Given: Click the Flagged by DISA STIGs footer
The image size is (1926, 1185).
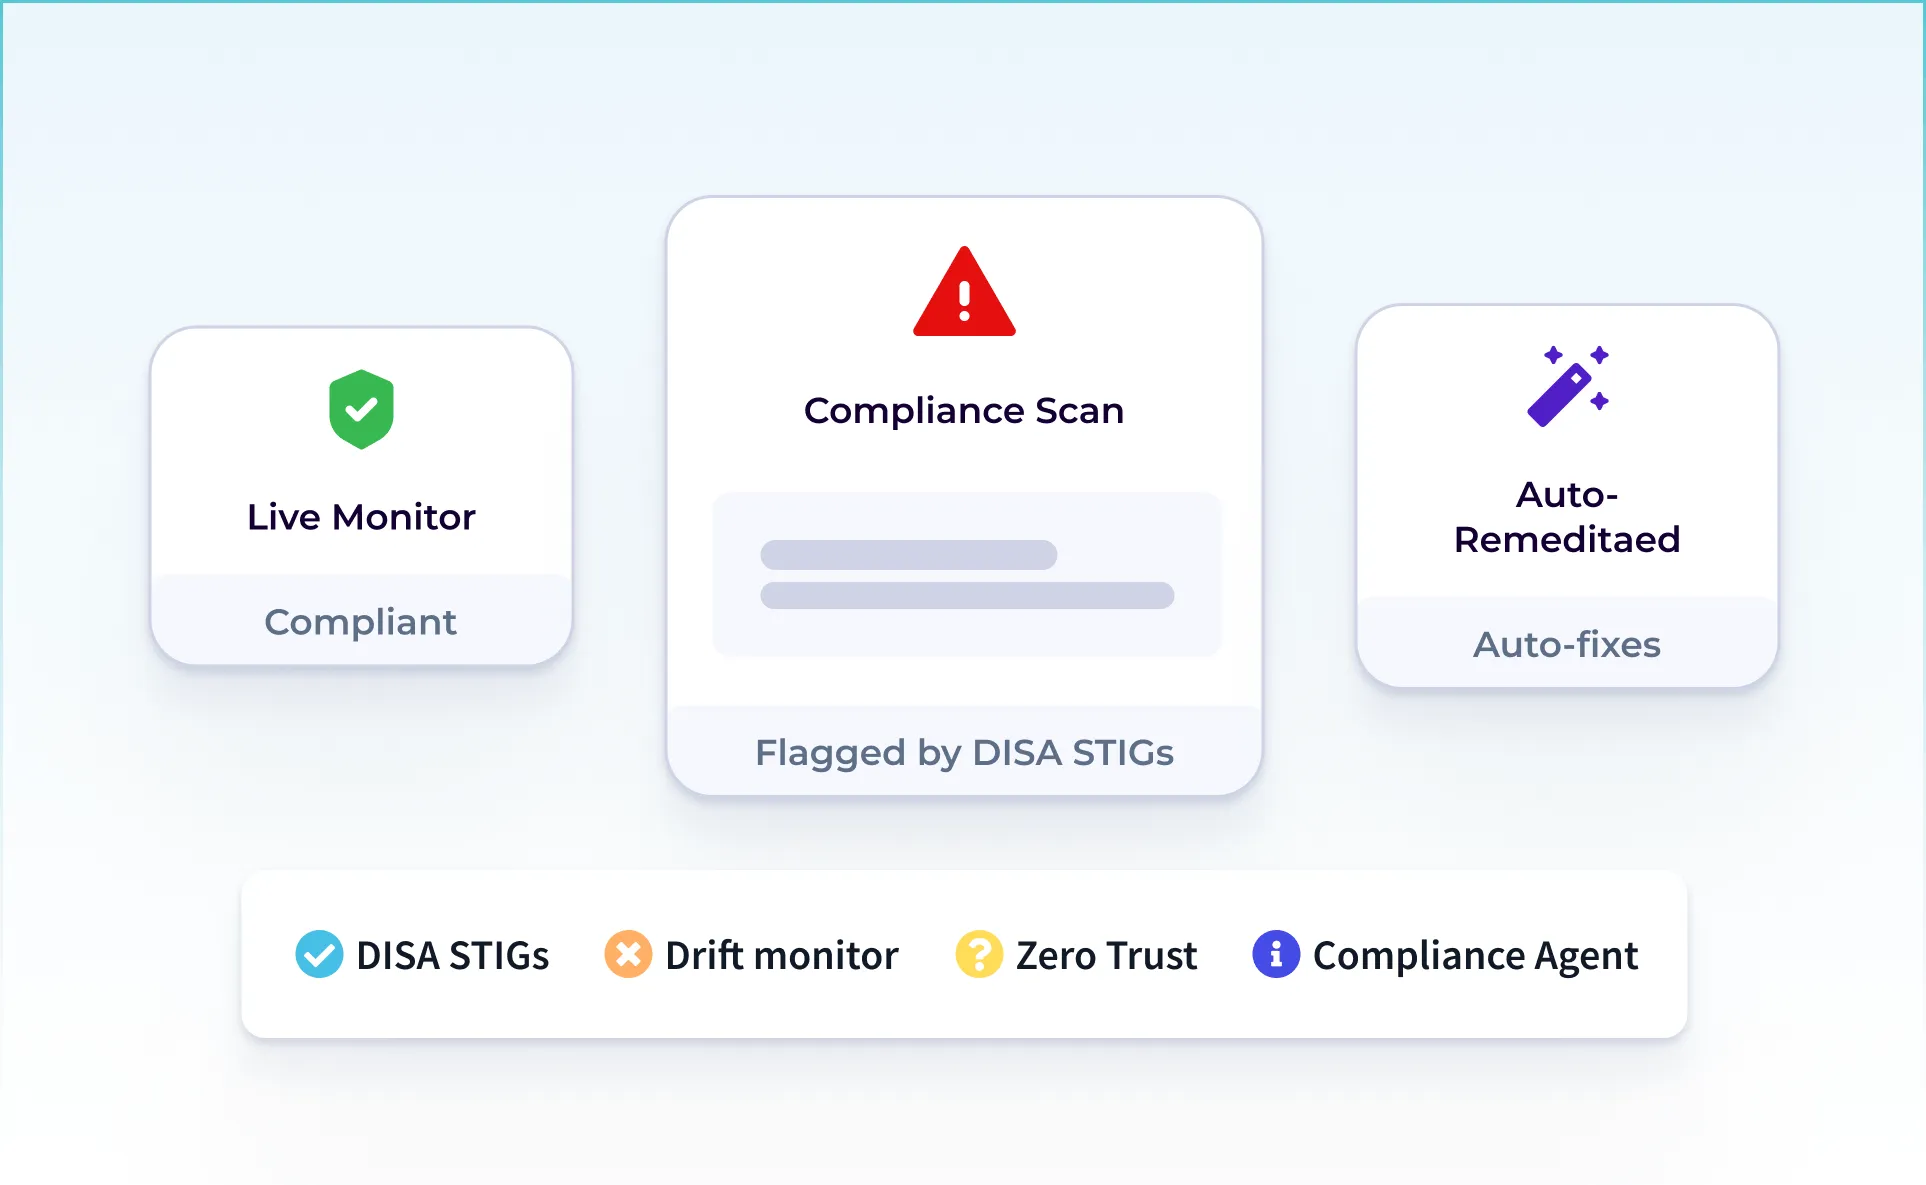Looking at the screenshot, I should pos(964,752).
